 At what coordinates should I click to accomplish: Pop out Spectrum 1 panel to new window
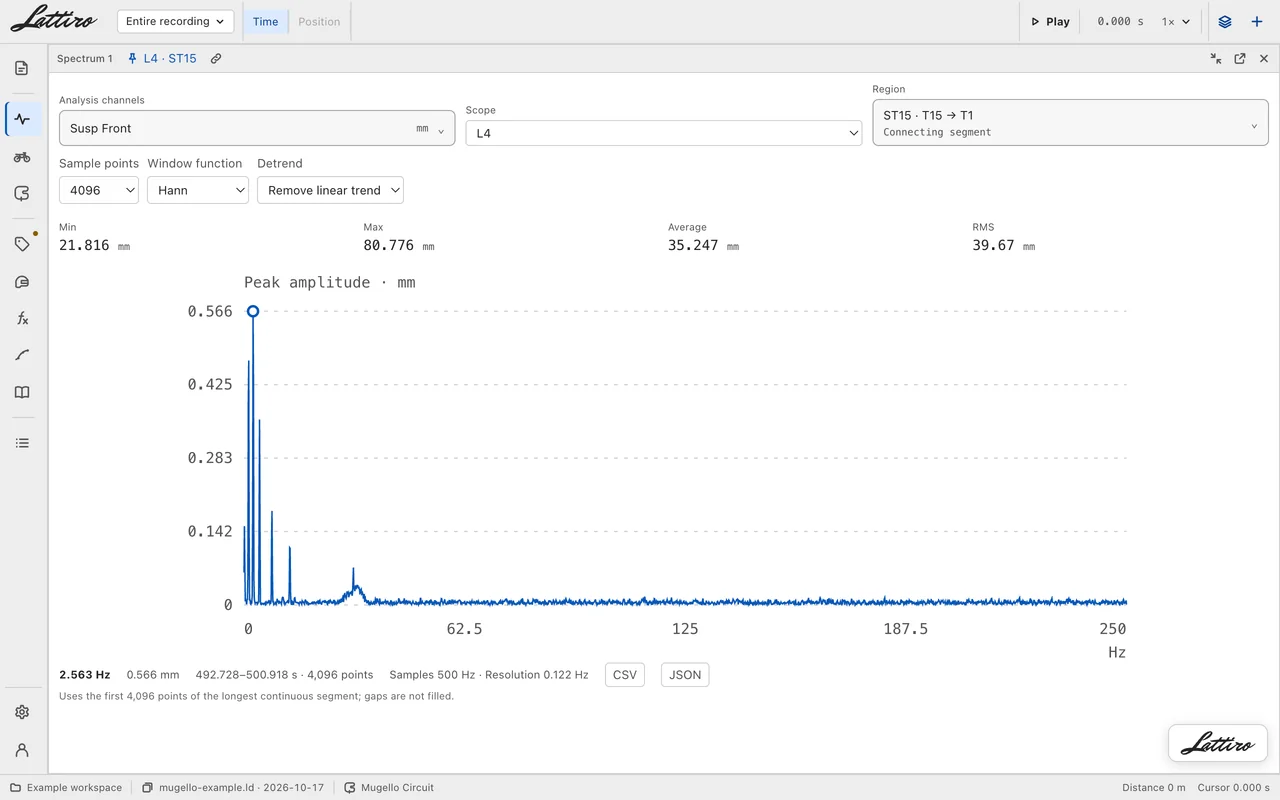[1240, 59]
